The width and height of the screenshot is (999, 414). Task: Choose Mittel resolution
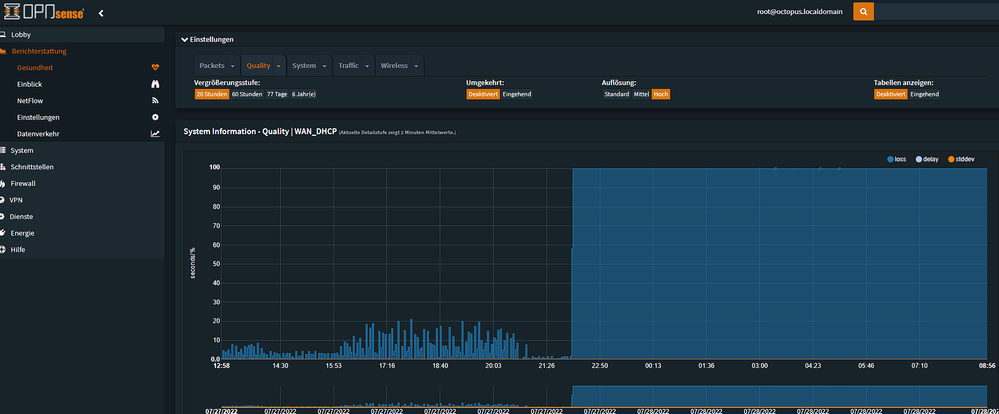pos(641,94)
